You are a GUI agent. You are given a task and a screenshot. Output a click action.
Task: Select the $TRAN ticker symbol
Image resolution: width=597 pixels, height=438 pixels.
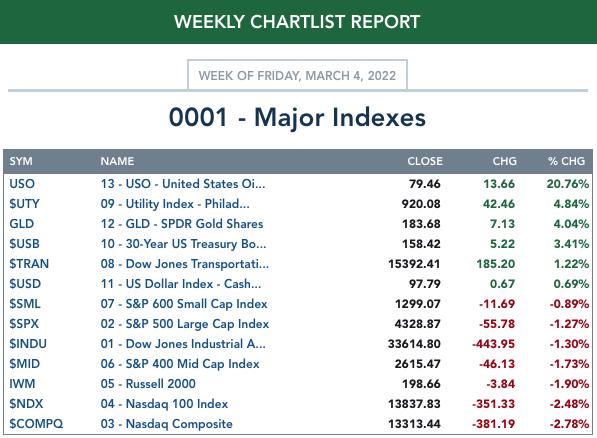click(x=29, y=264)
